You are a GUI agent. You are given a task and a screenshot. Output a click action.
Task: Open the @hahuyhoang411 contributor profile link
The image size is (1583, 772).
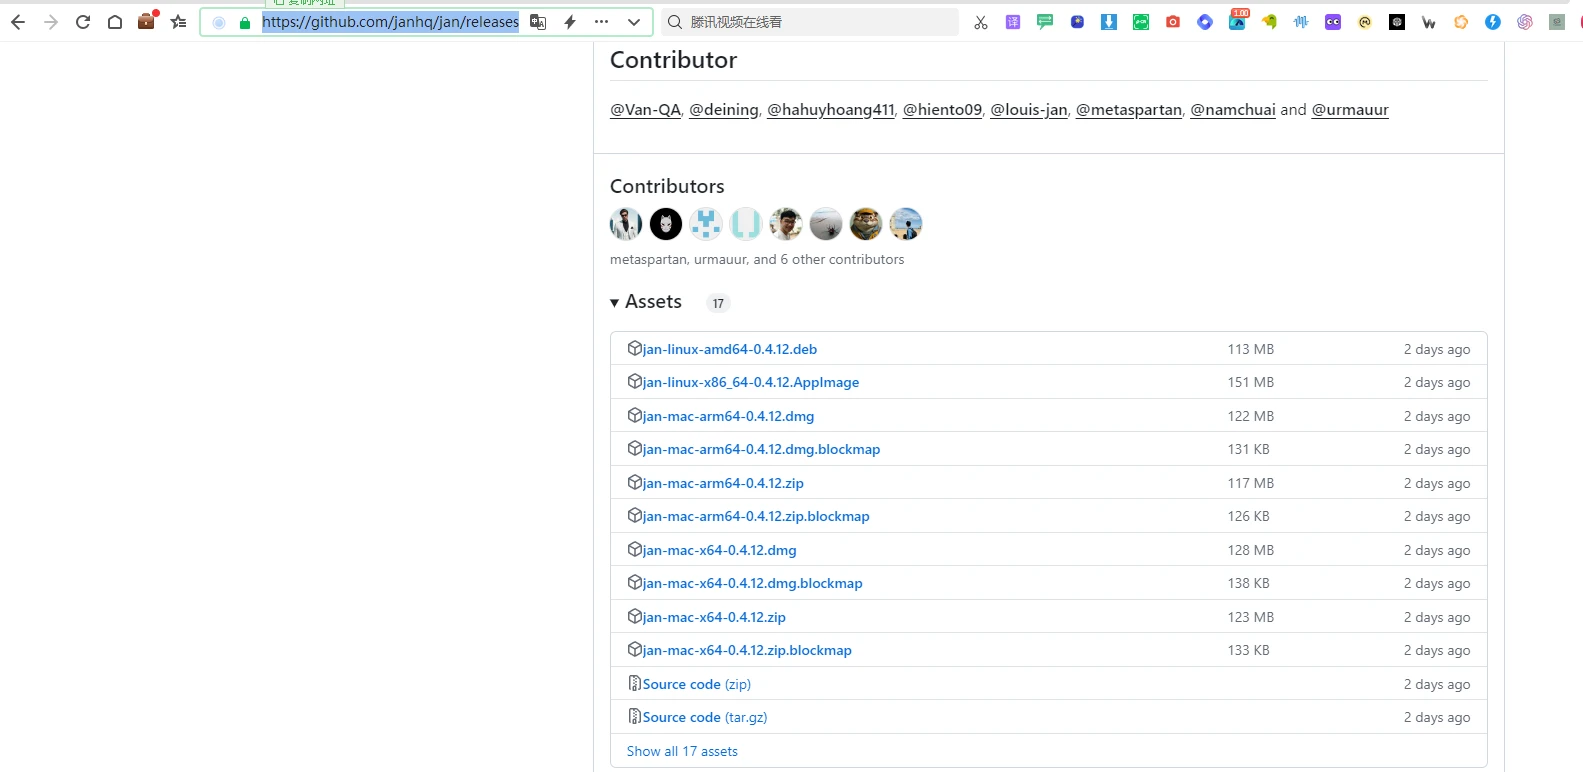click(830, 110)
